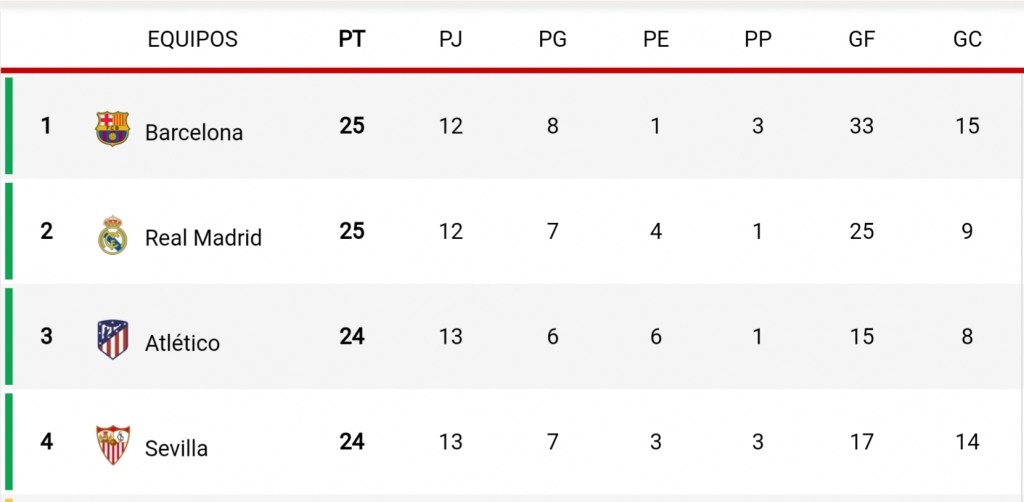Click the PP column header
Screen dimensions: 1024x502
(758, 39)
